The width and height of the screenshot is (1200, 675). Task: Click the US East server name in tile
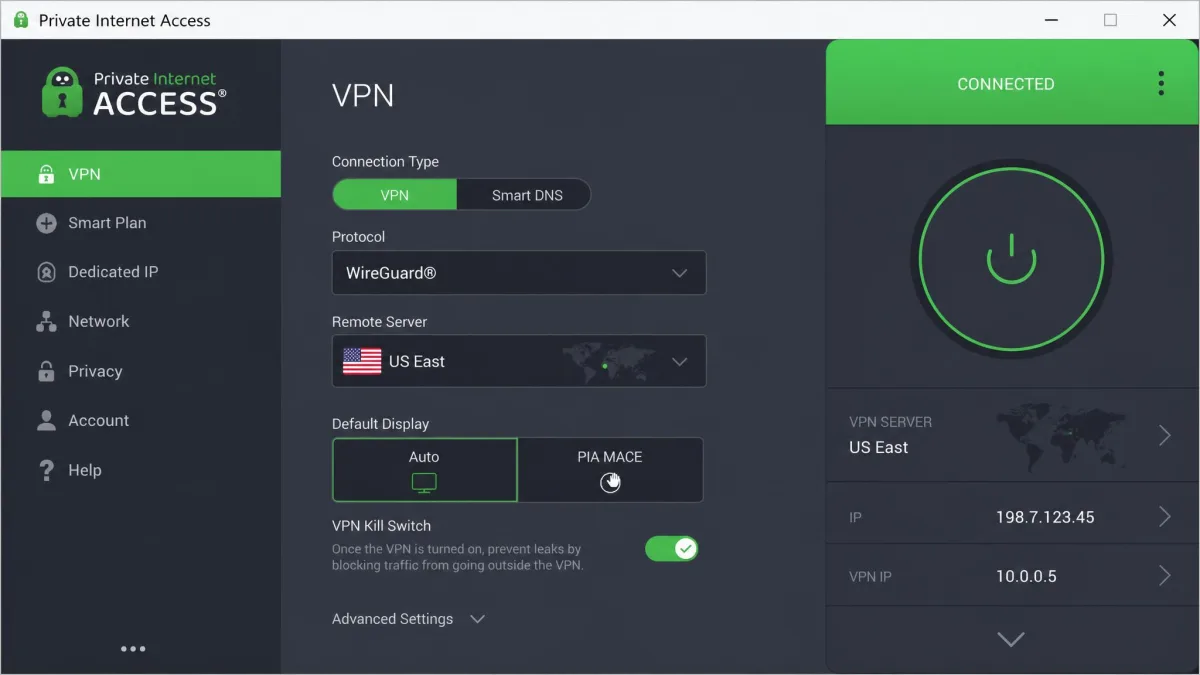879,447
